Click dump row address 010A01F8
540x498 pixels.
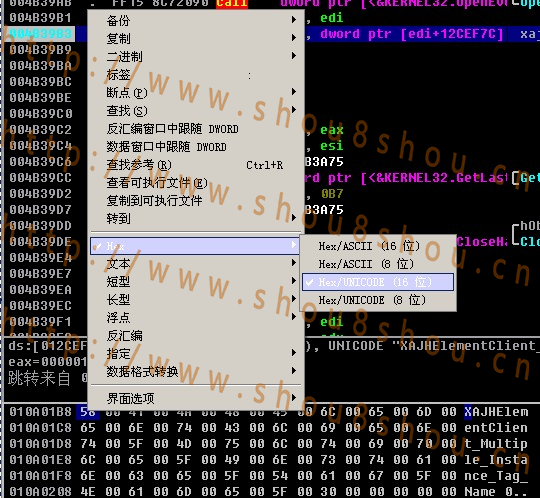40,476
